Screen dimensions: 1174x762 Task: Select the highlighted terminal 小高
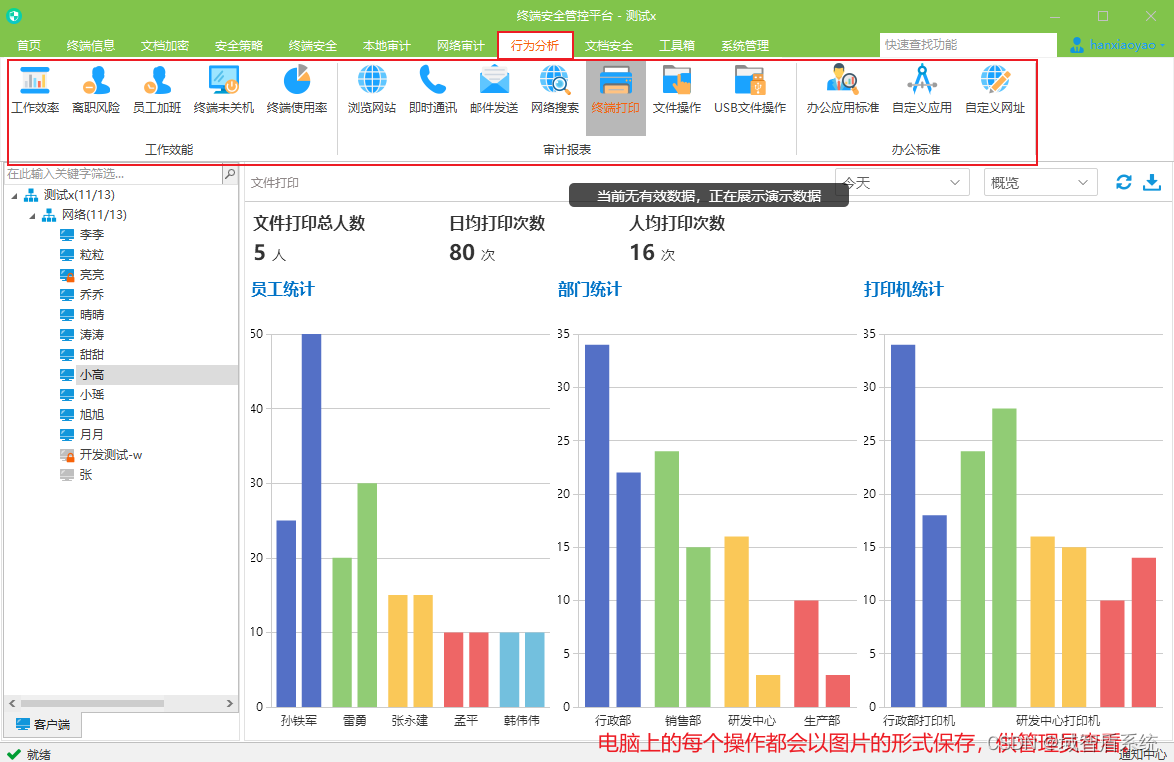click(92, 375)
